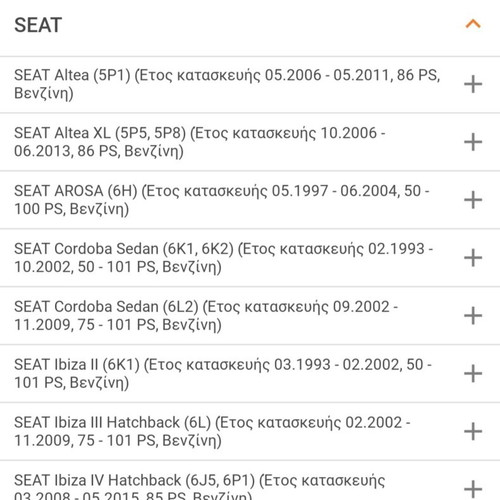Screen dimensions: 500x500
Task: Expand Ibiza III Hatchback (6L) plus icon
Action: (x=473, y=431)
